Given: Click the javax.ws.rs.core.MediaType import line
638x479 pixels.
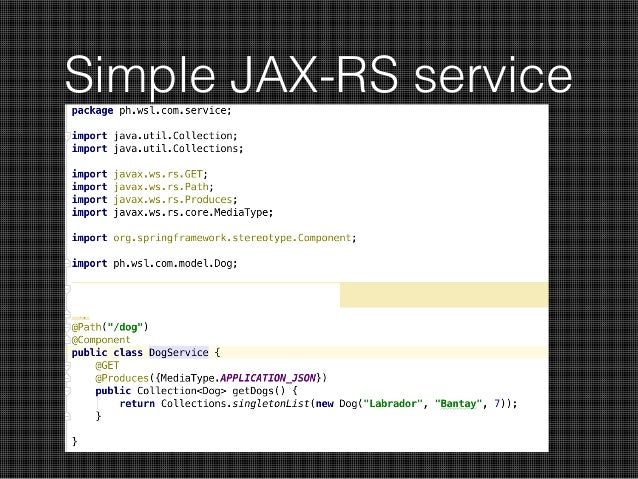Looking at the screenshot, I should point(173,212).
